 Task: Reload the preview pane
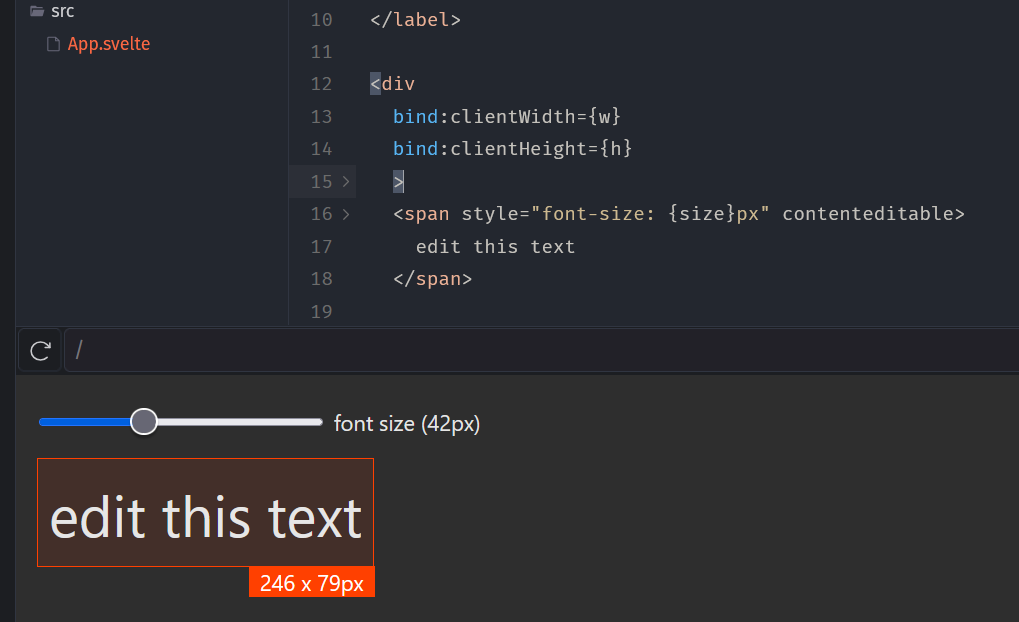tap(40, 351)
